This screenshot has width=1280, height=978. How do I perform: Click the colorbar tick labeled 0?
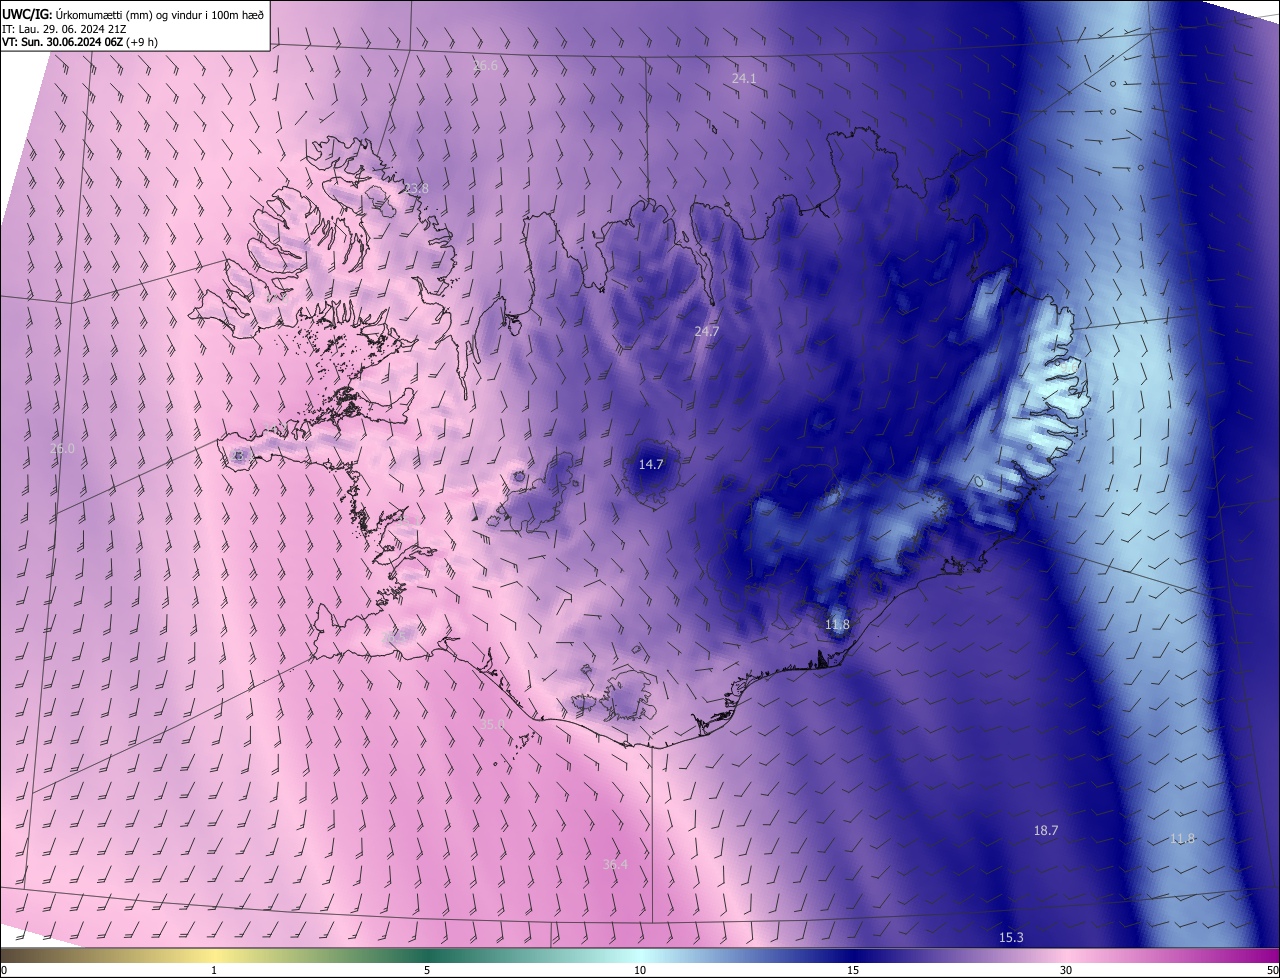pyautogui.click(x=4, y=970)
